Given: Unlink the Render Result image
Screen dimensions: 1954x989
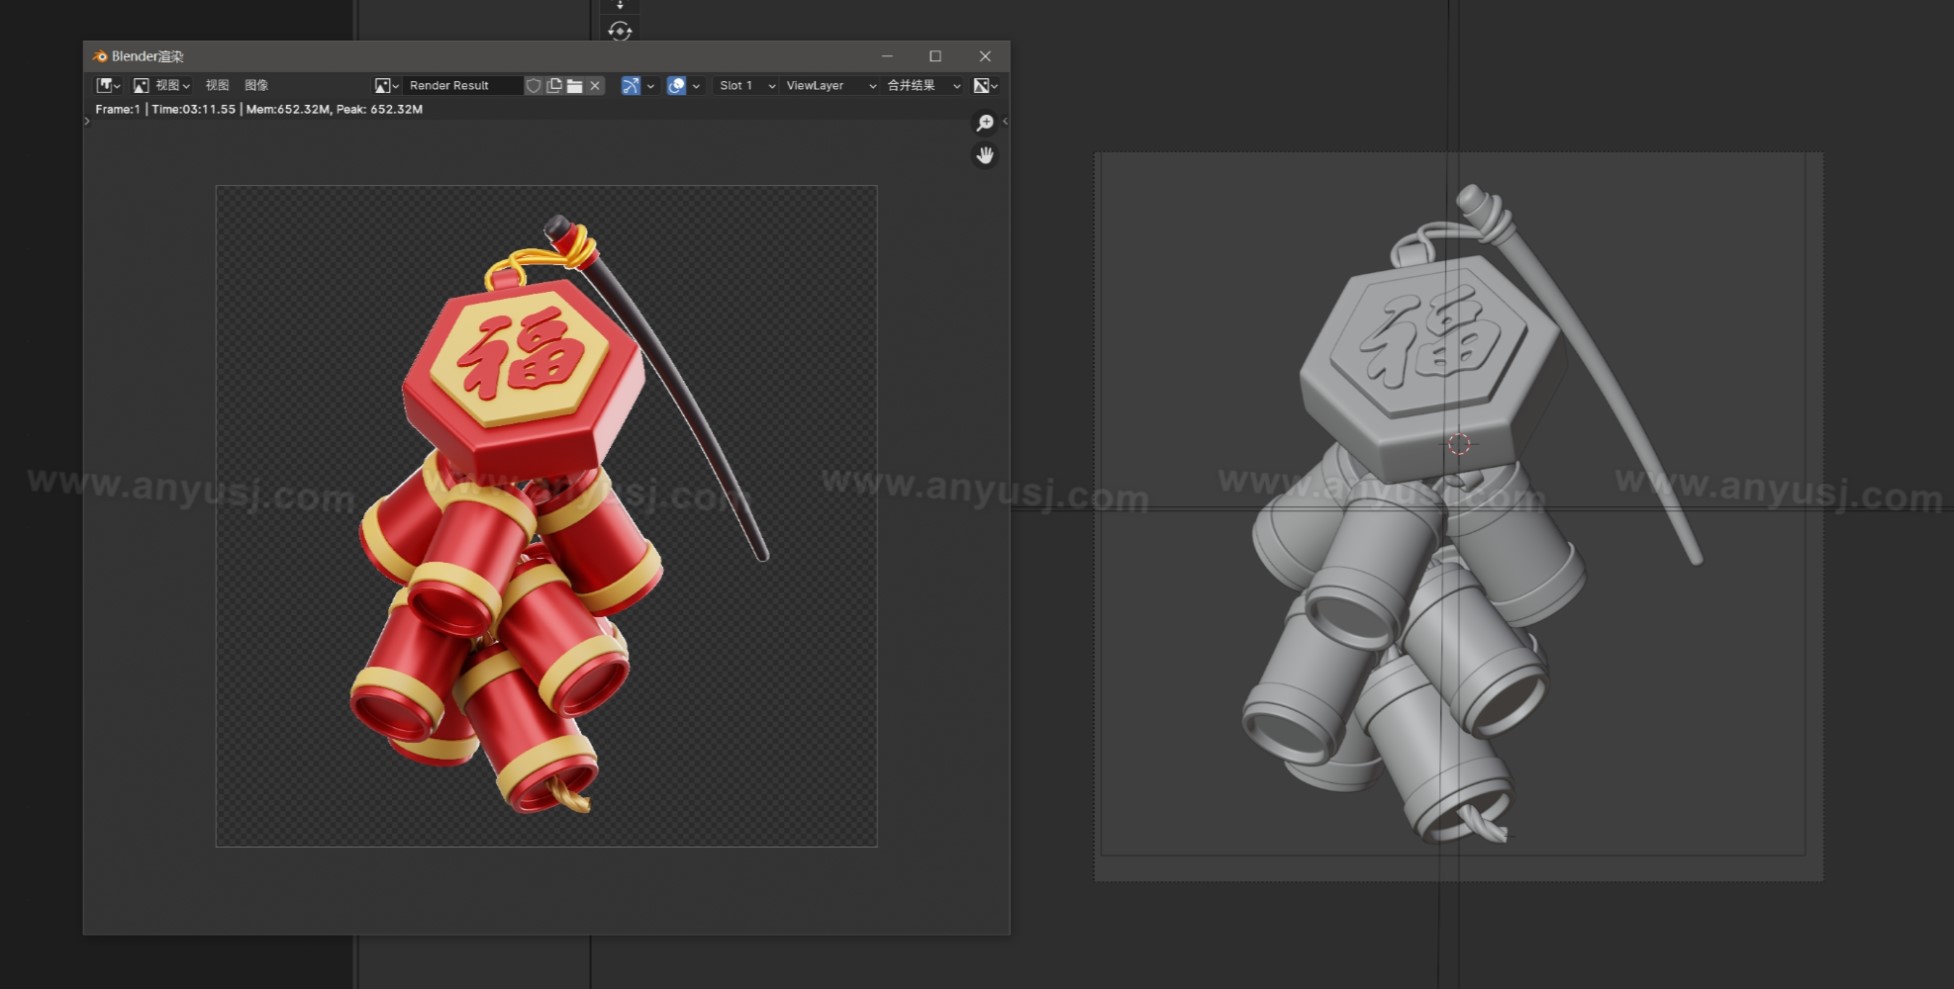Looking at the screenshot, I should coord(595,86).
